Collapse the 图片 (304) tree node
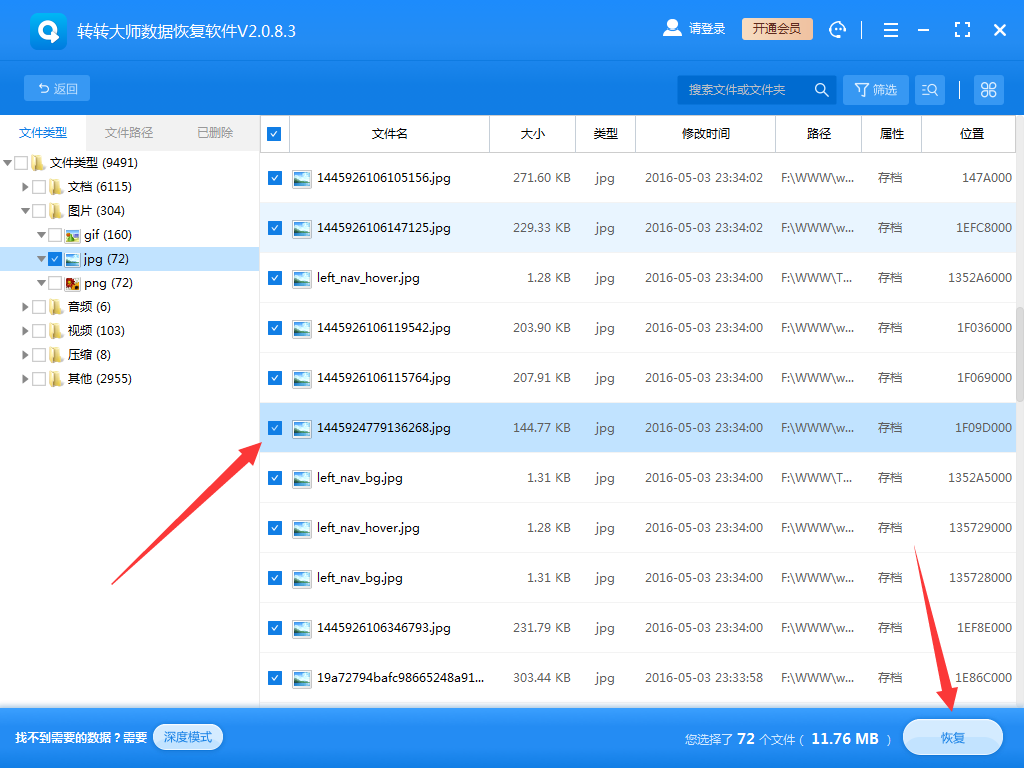The image size is (1024, 768). pyautogui.click(x=25, y=211)
